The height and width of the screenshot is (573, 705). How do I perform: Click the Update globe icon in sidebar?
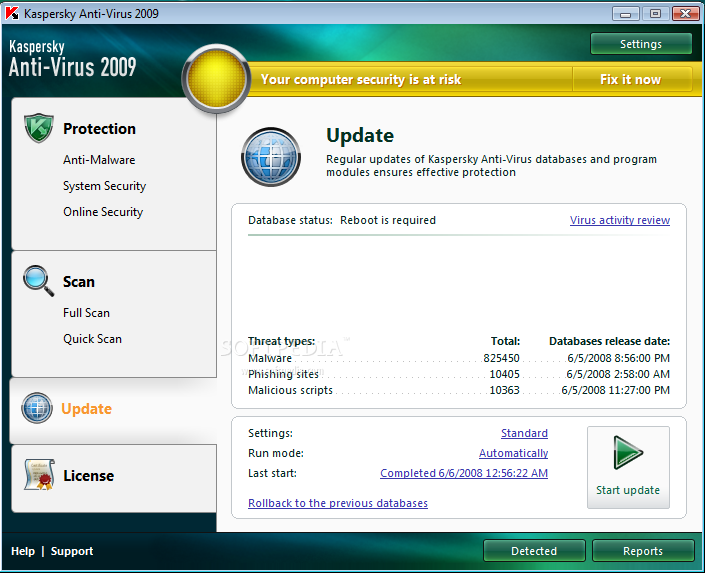point(37,408)
